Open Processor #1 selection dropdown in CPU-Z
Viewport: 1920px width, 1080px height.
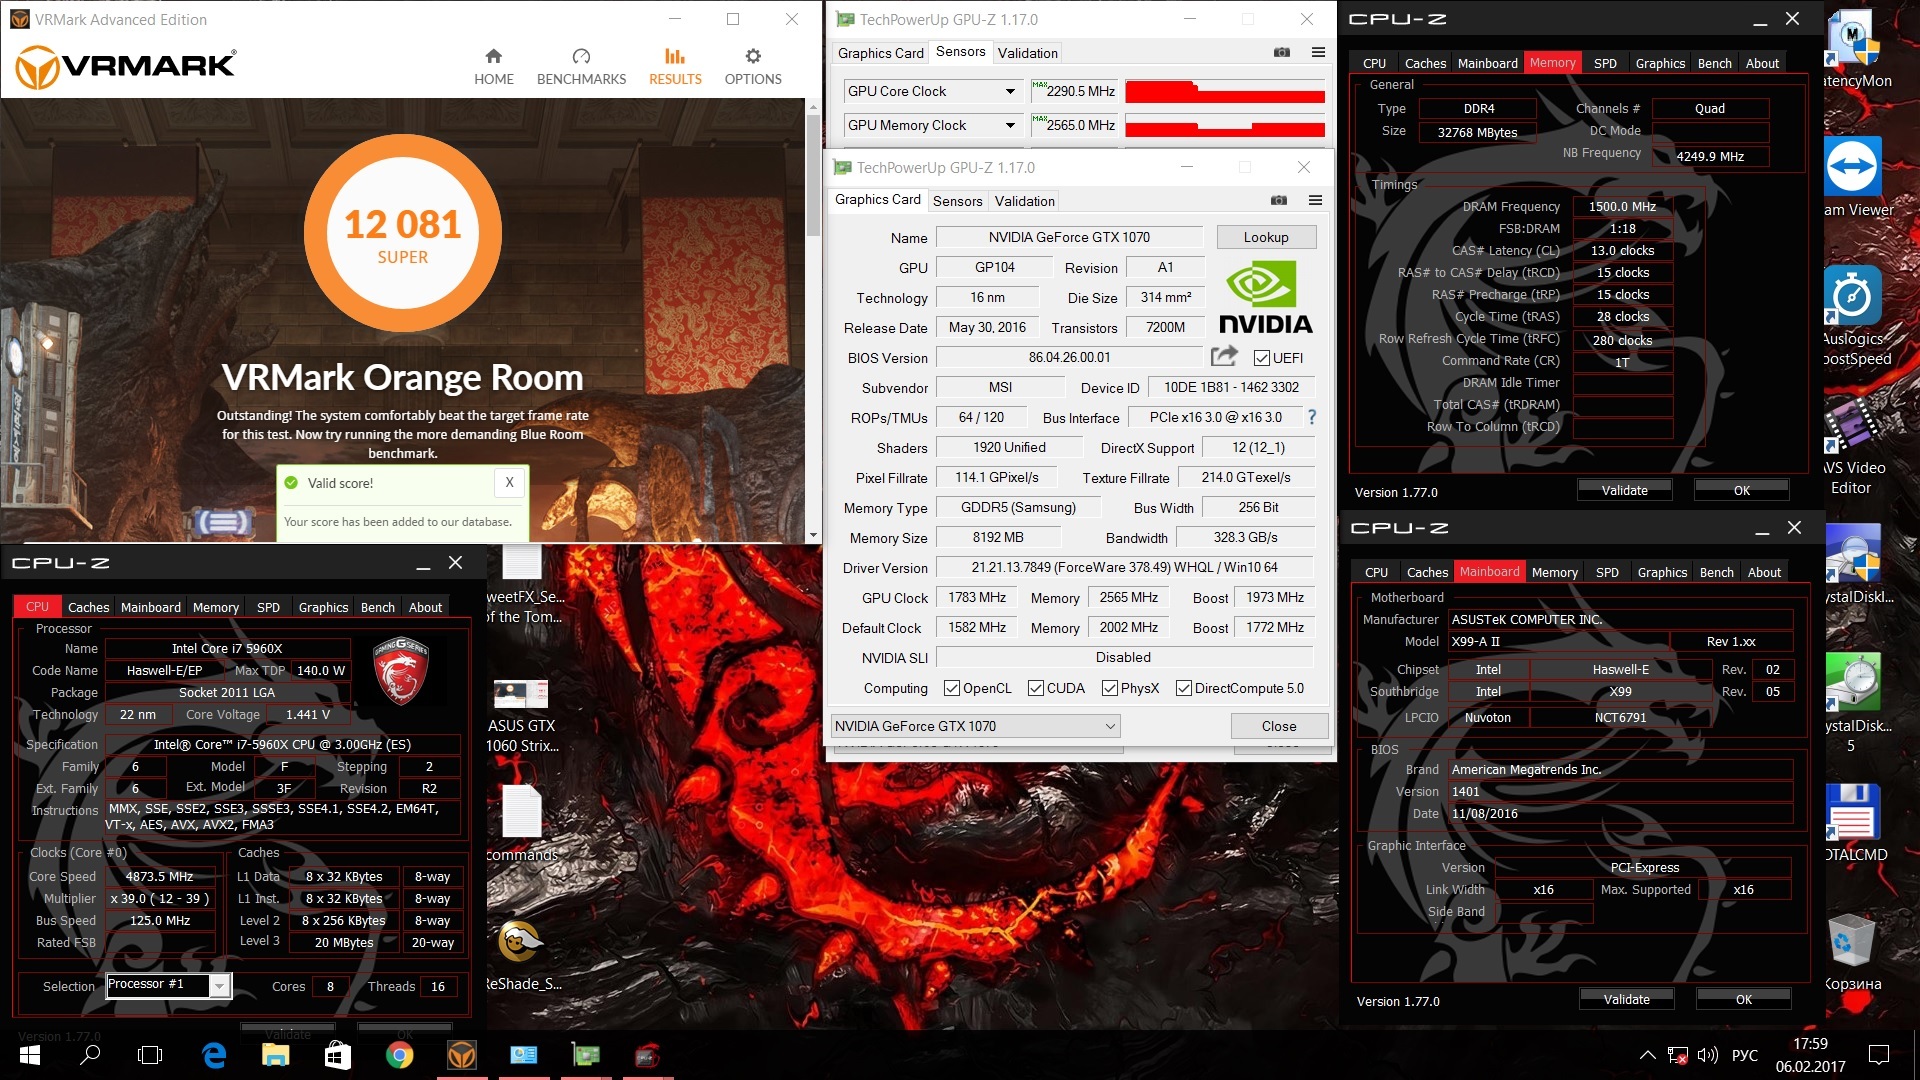(169, 985)
